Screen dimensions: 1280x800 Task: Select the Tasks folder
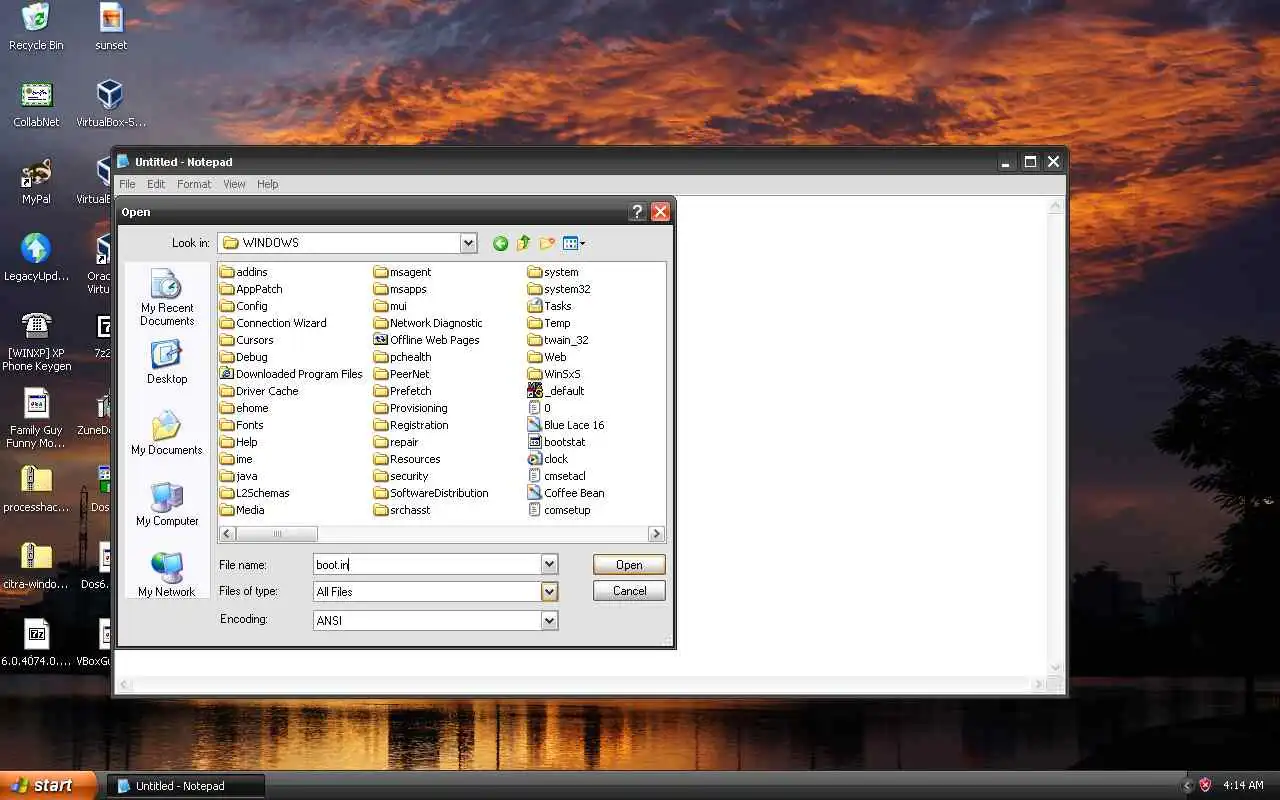550,306
